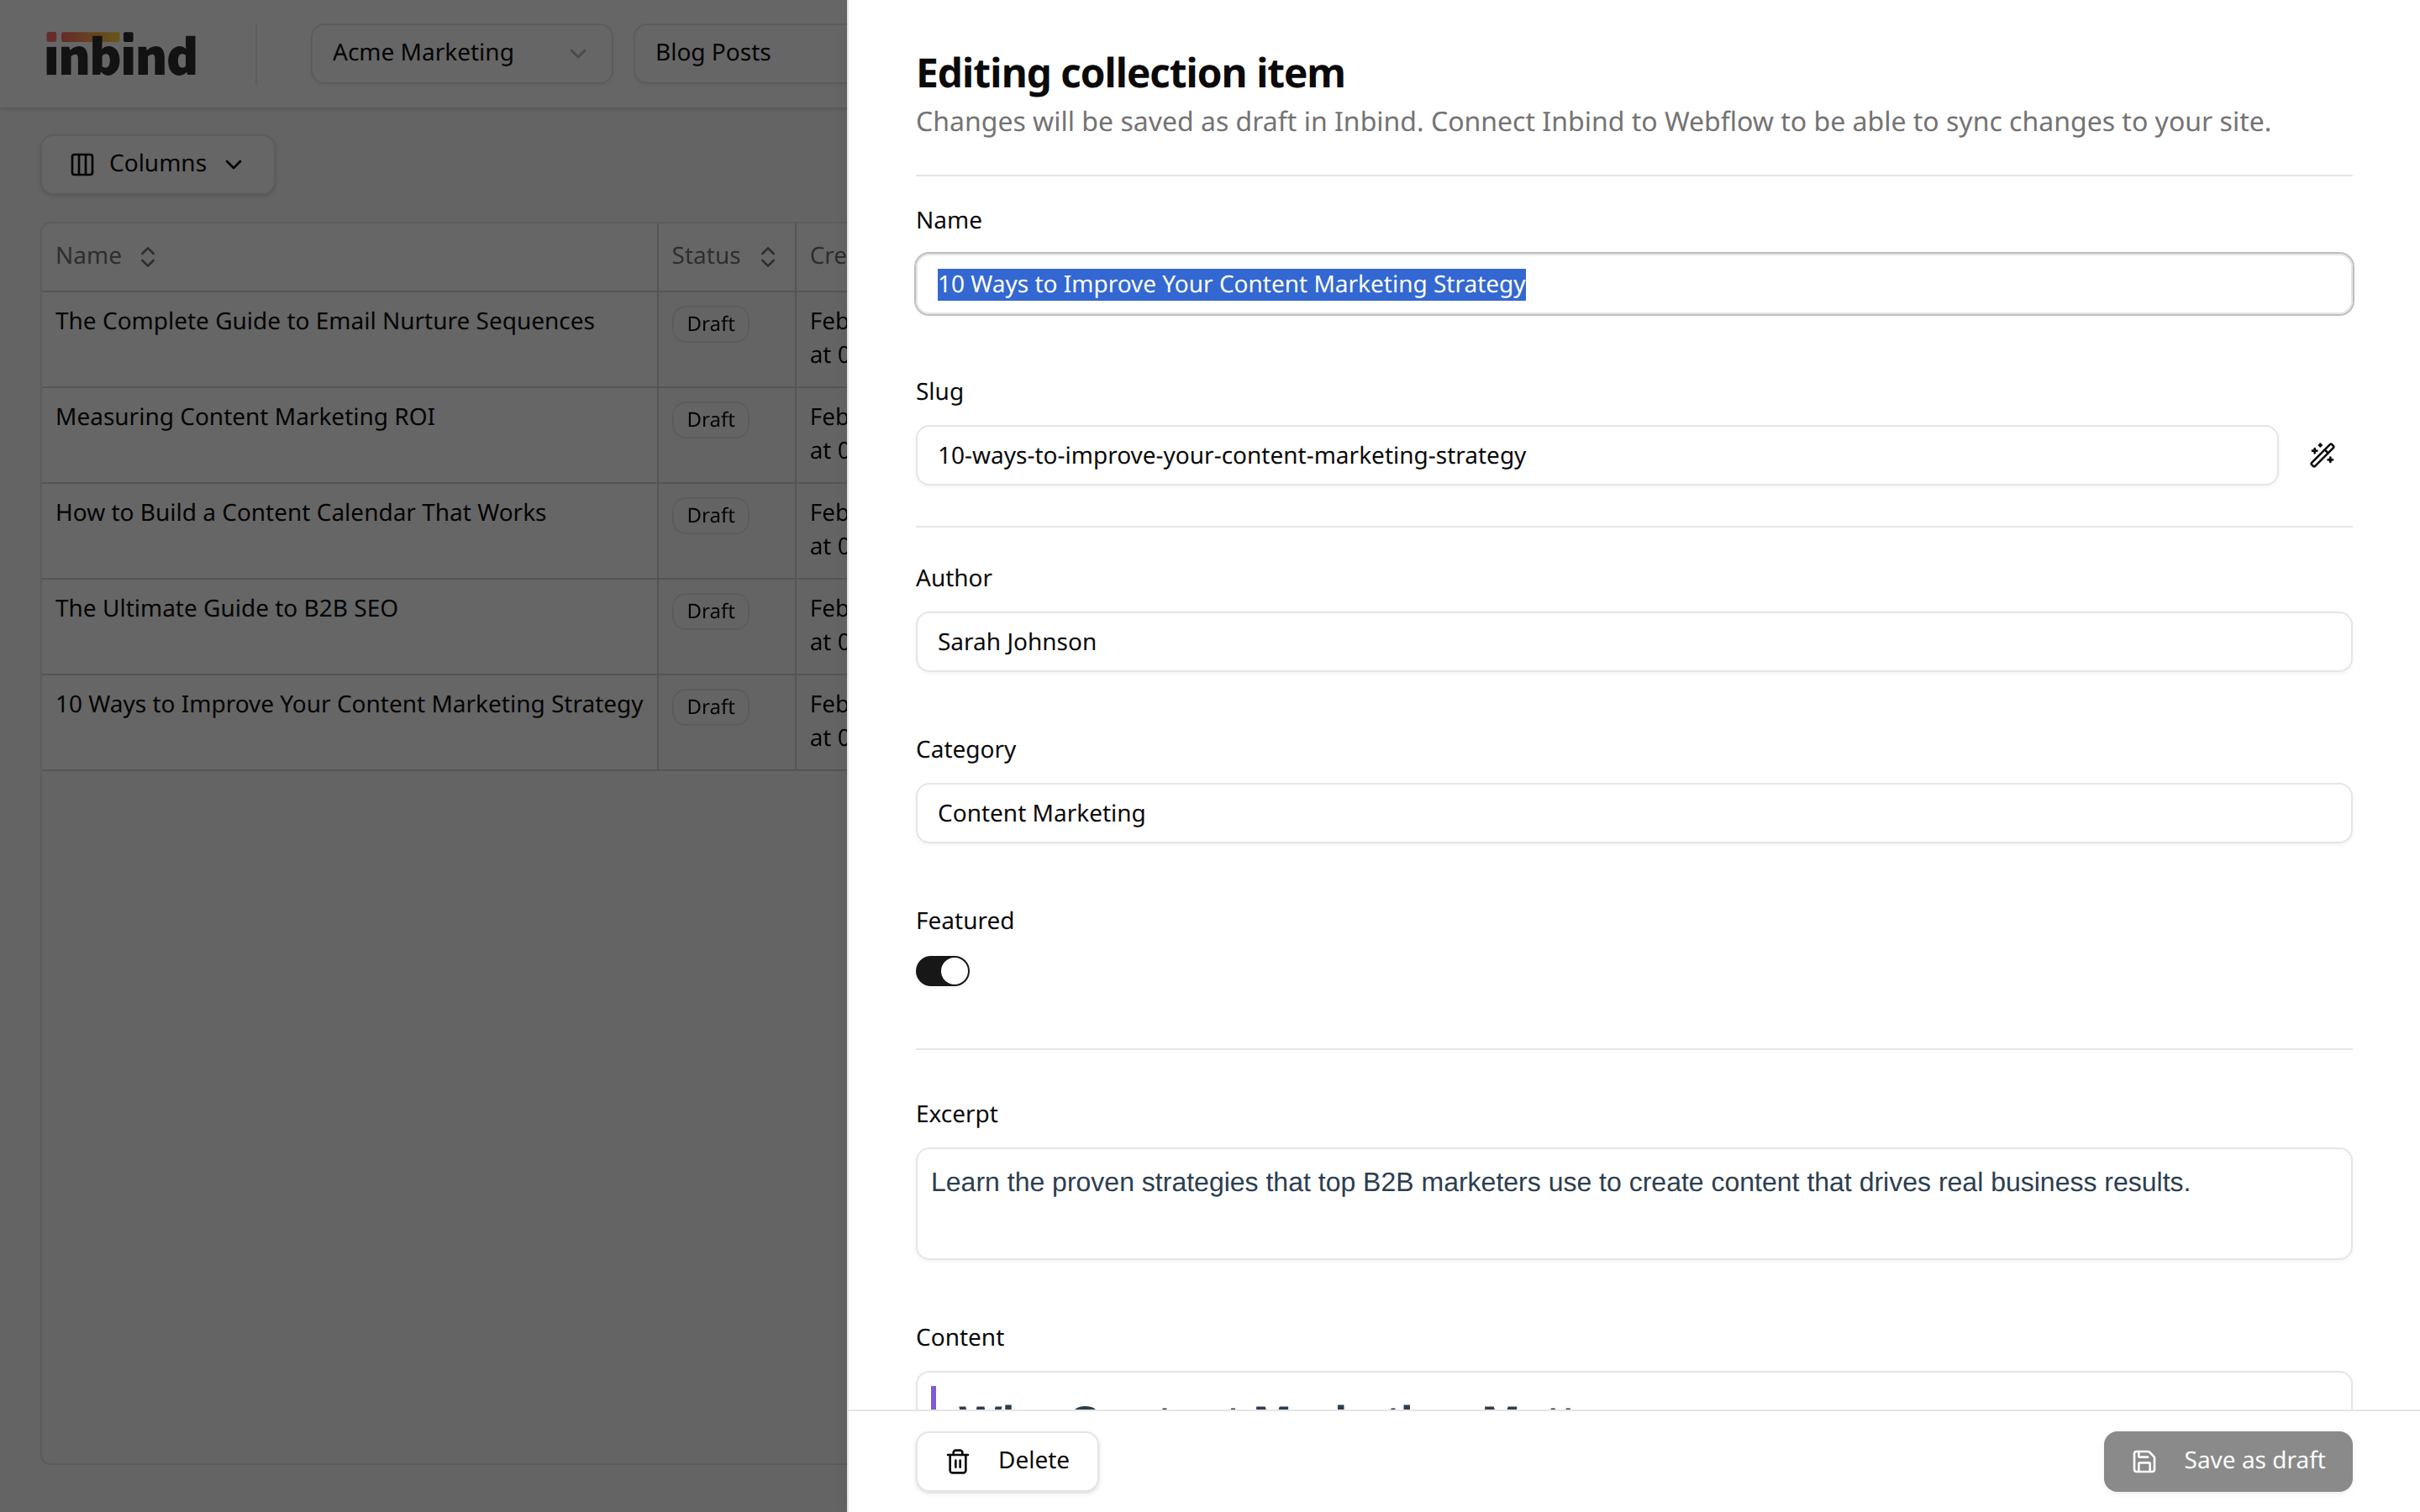Screen dimensions: 2420x1512
Task: Click inside the Excerpt text area
Action: click(1633, 1203)
